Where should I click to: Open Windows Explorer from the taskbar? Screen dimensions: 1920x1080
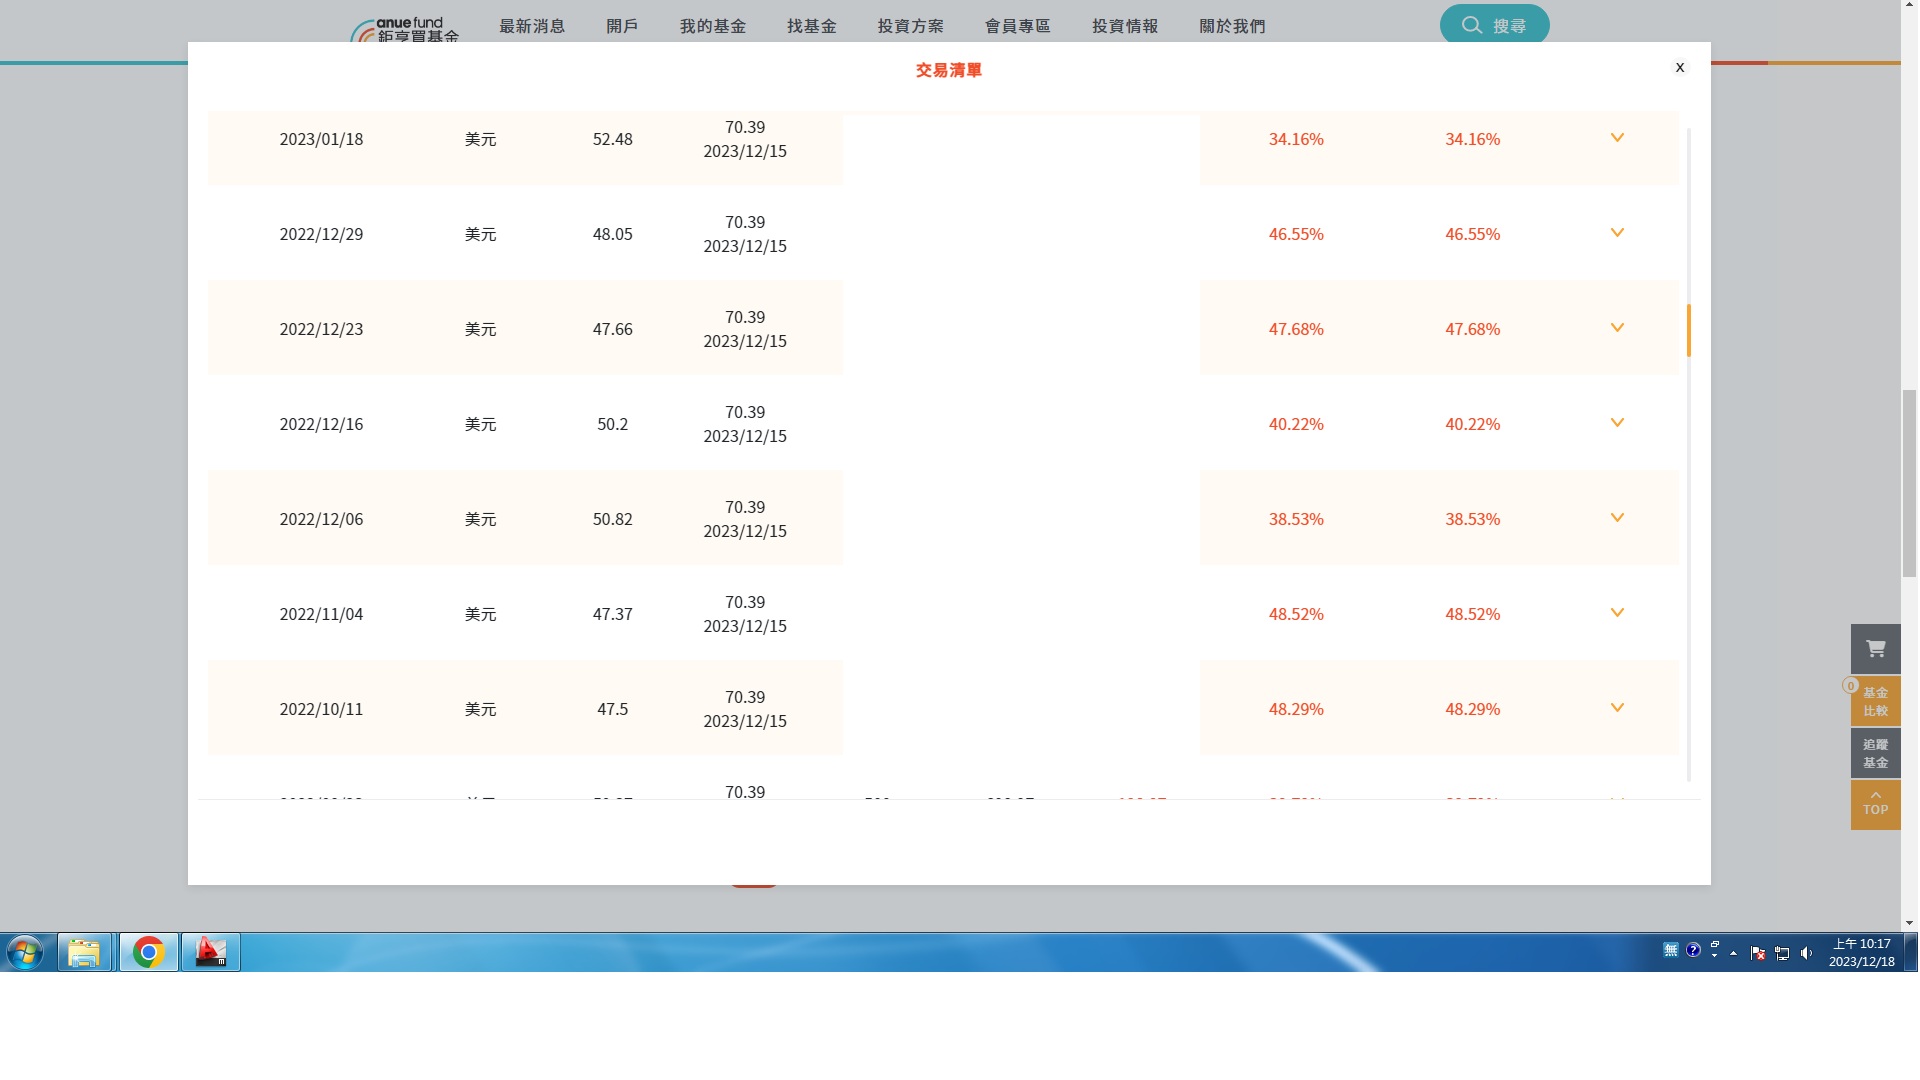[x=85, y=952]
